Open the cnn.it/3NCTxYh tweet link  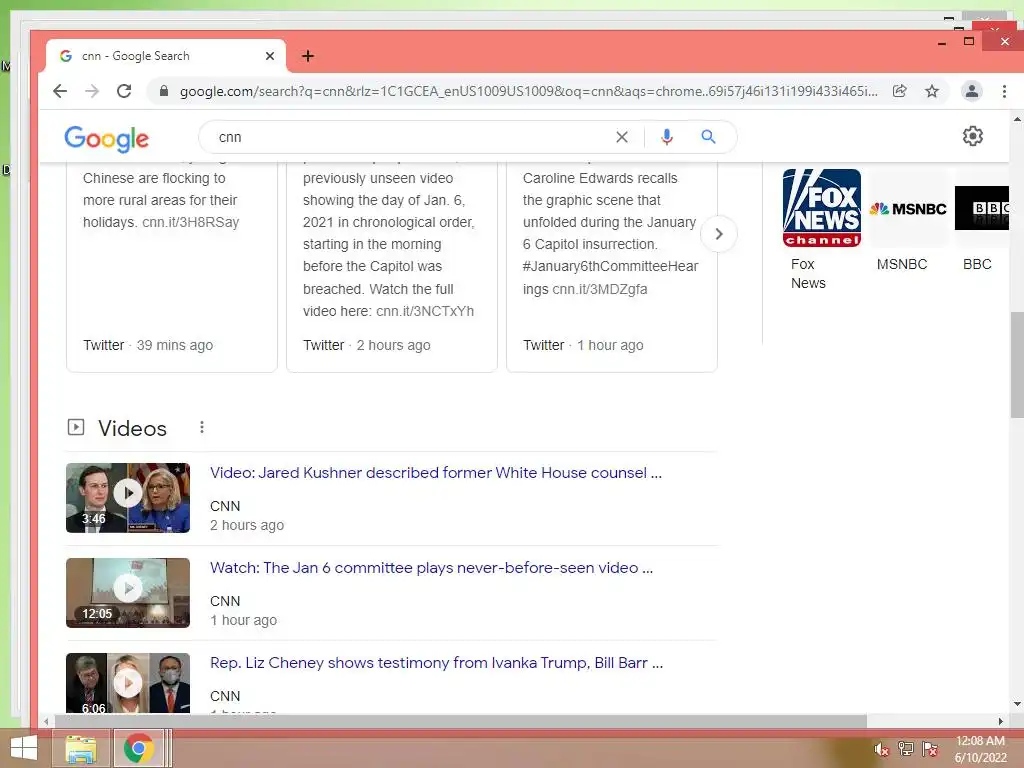pyautogui.click(x=425, y=311)
